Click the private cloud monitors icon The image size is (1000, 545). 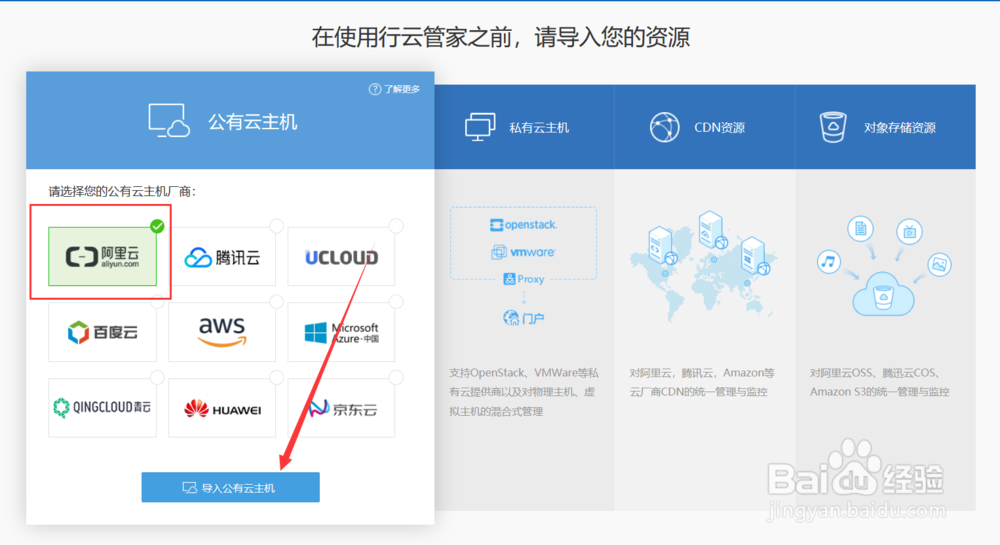pyautogui.click(x=480, y=127)
